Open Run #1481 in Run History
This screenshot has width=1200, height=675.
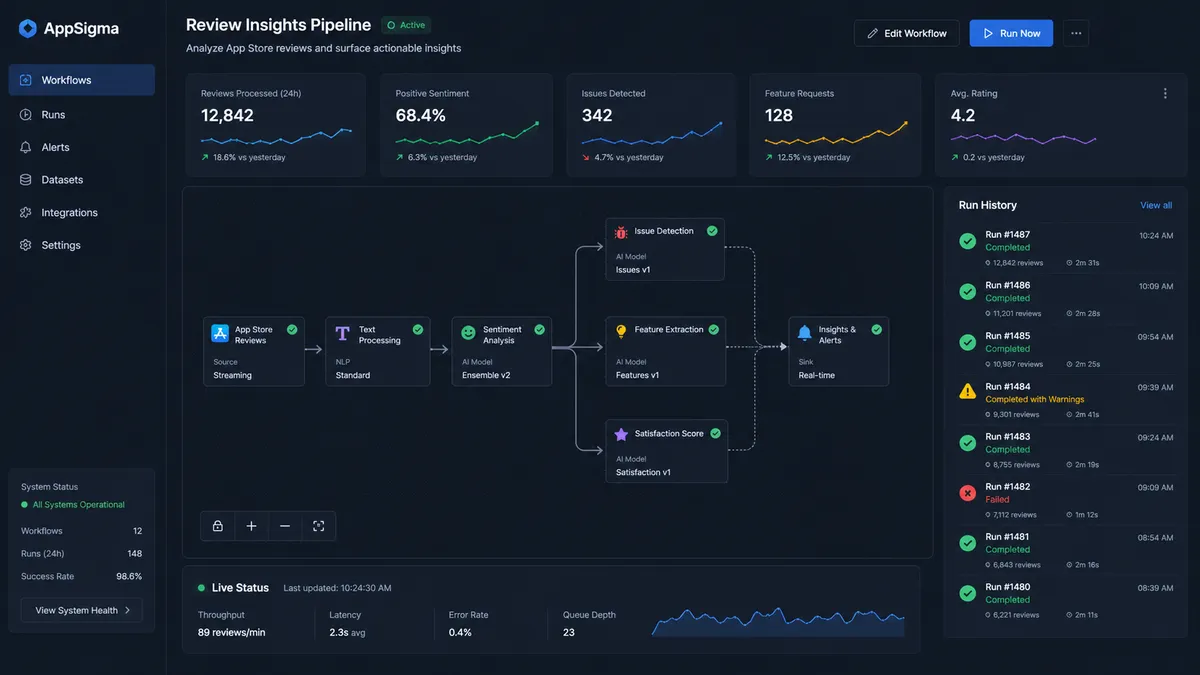(1066, 550)
